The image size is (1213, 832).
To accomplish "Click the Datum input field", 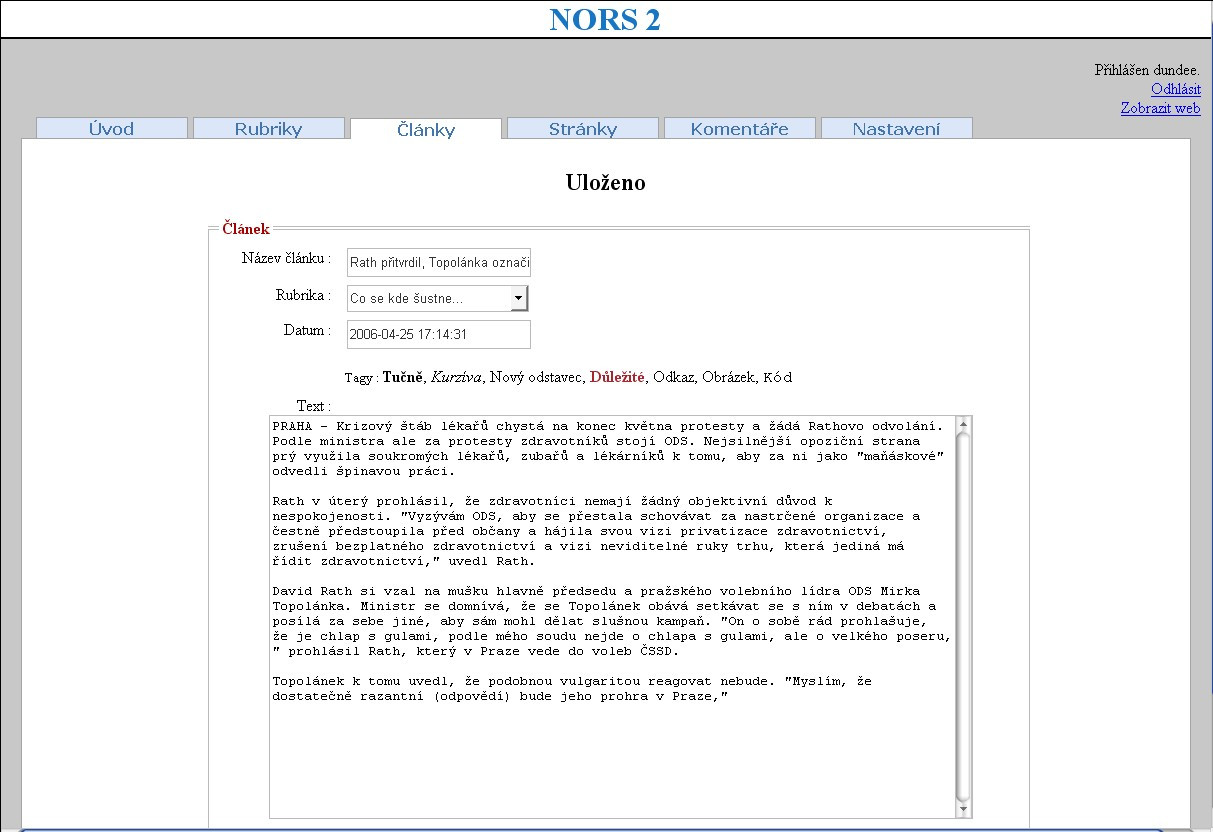I will pyautogui.click(x=439, y=334).
